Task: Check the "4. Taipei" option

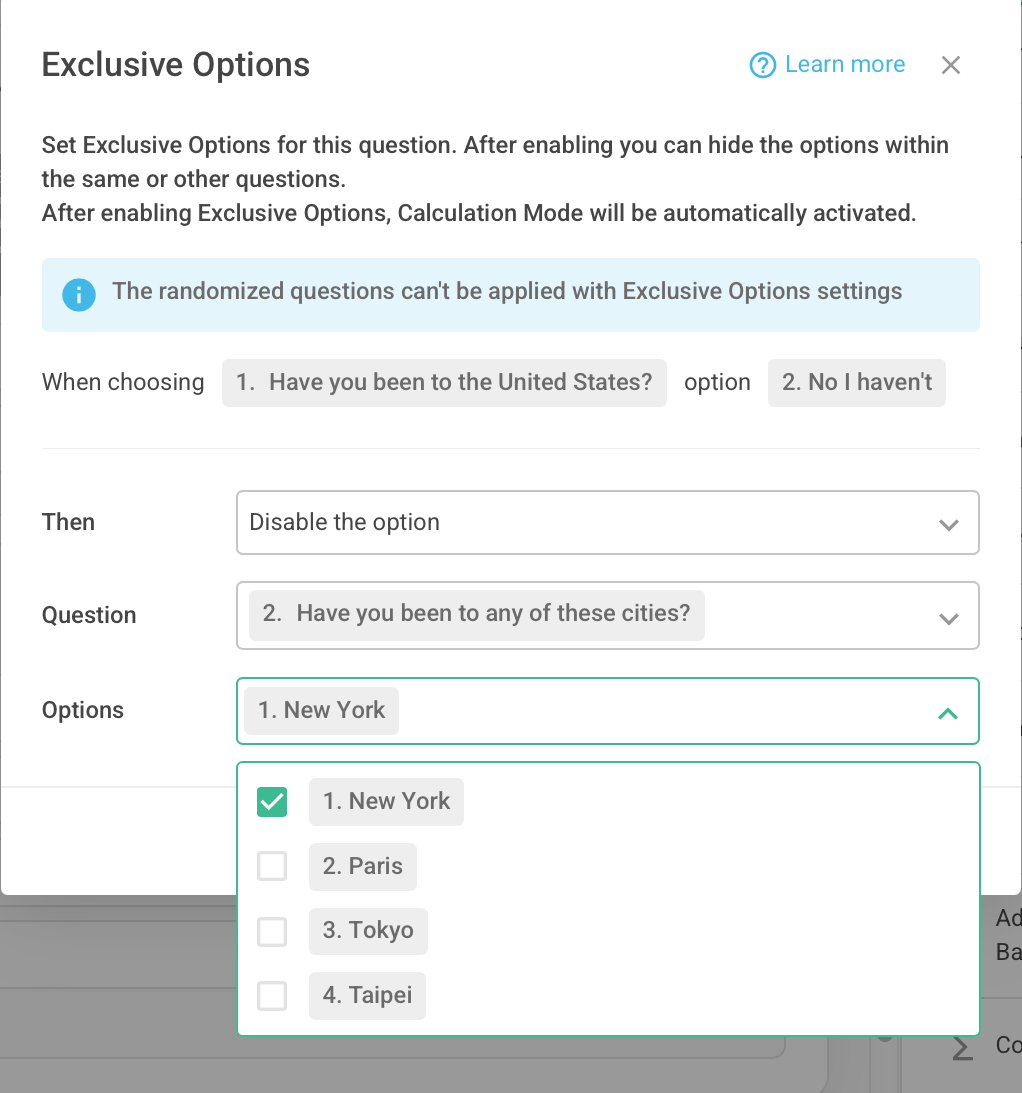Action: [271, 995]
